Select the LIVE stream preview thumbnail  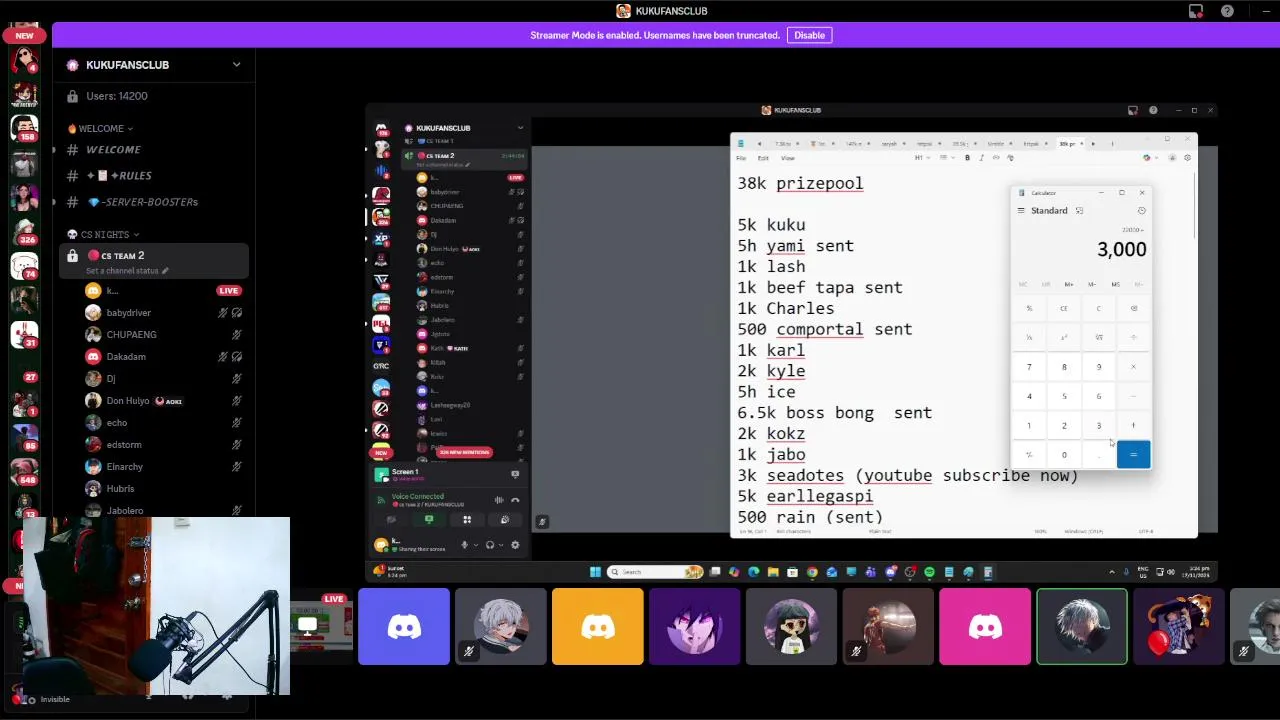click(320, 626)
